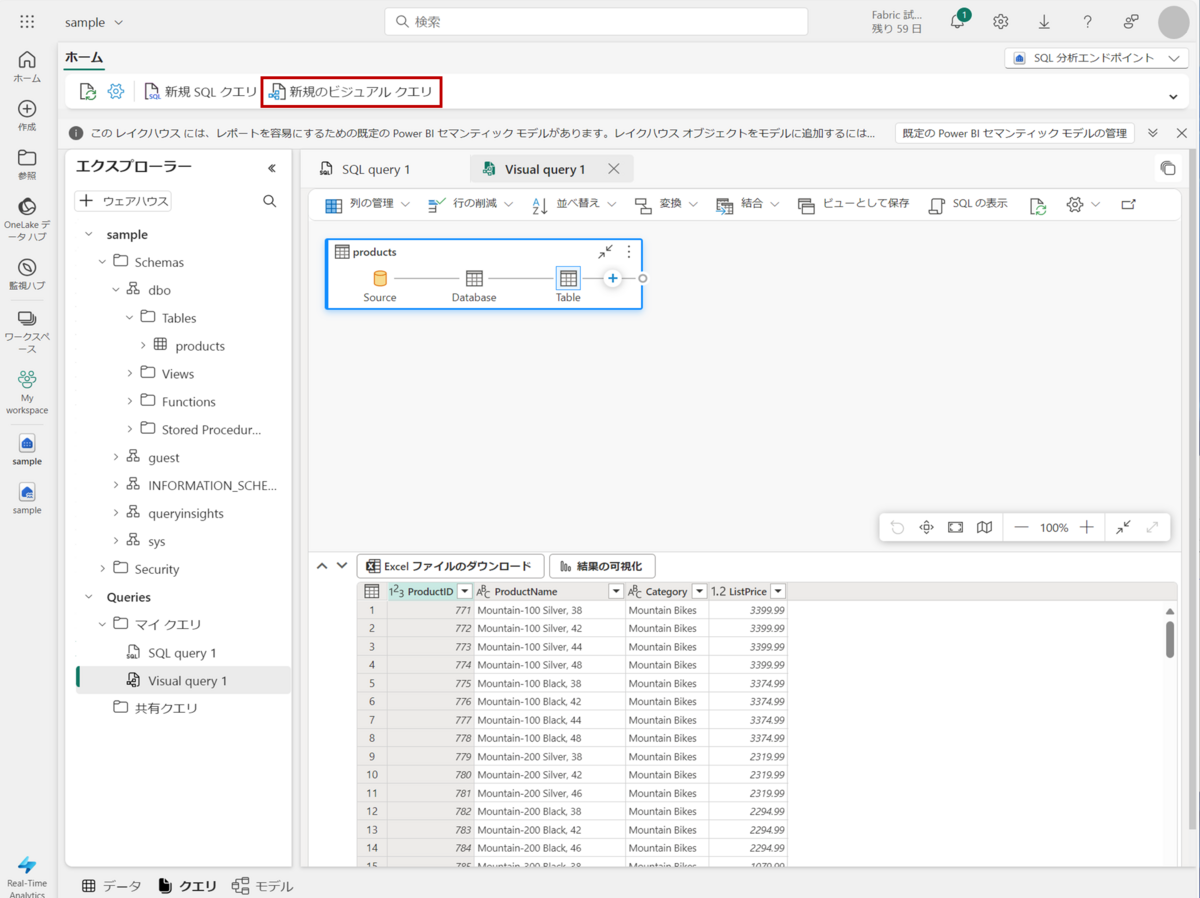
Task: Open the app launcher waffle icon
Action: point(27,21)
